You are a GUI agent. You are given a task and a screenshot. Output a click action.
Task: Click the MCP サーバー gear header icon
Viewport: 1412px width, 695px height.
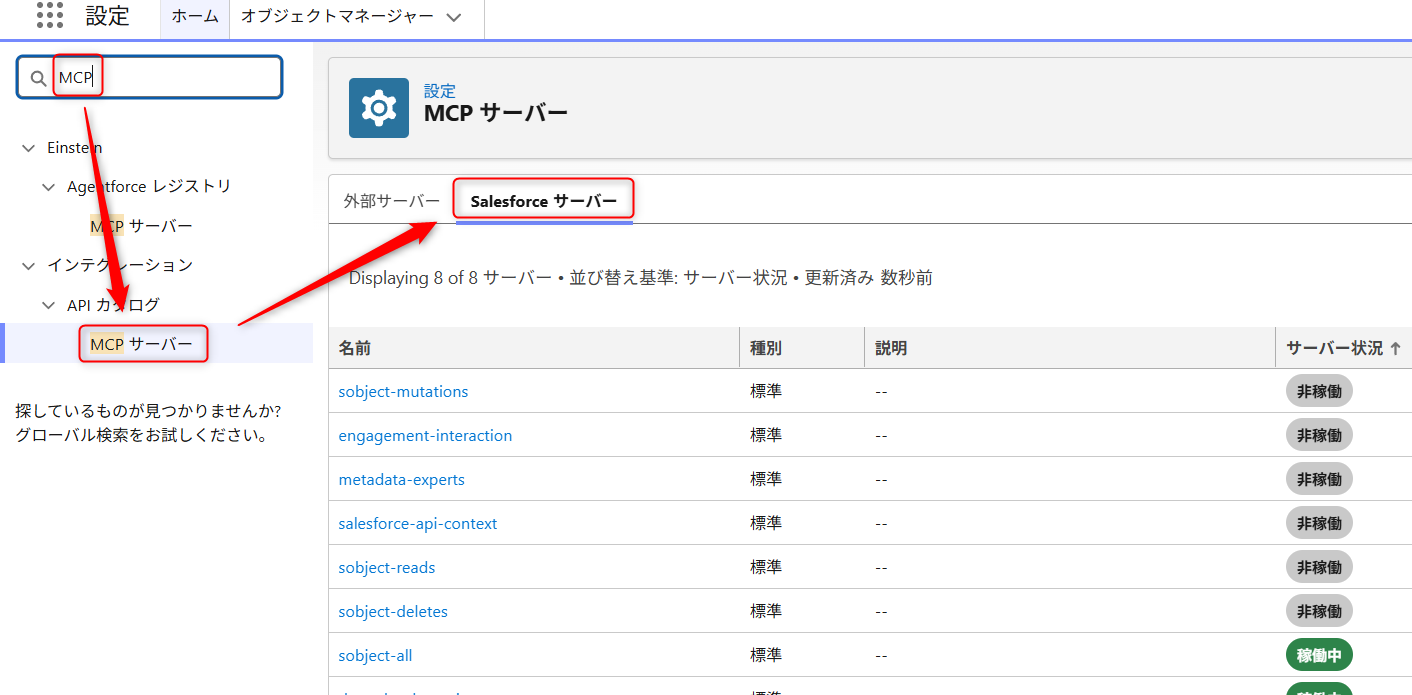tap(379, 107)
